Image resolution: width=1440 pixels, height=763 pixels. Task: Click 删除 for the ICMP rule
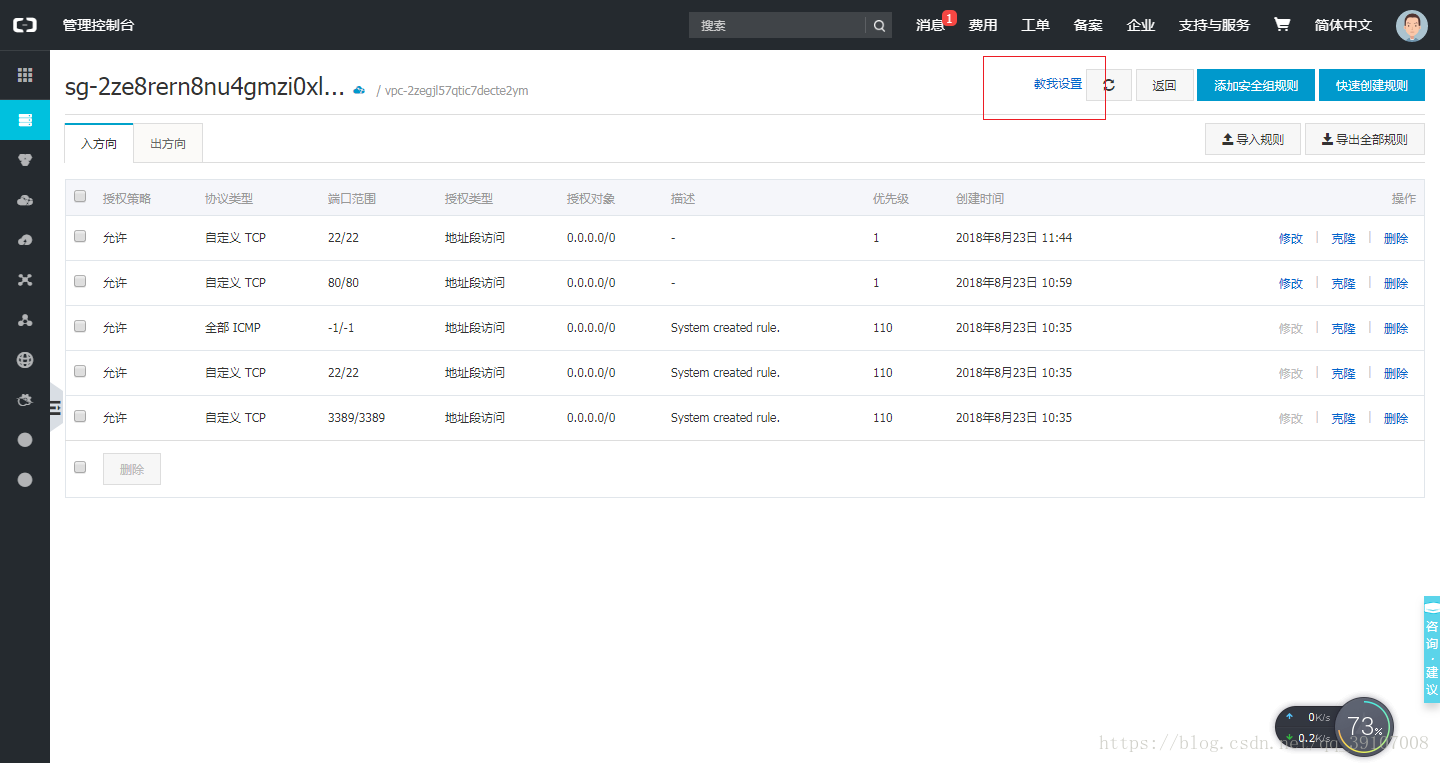pos(1396,329)
